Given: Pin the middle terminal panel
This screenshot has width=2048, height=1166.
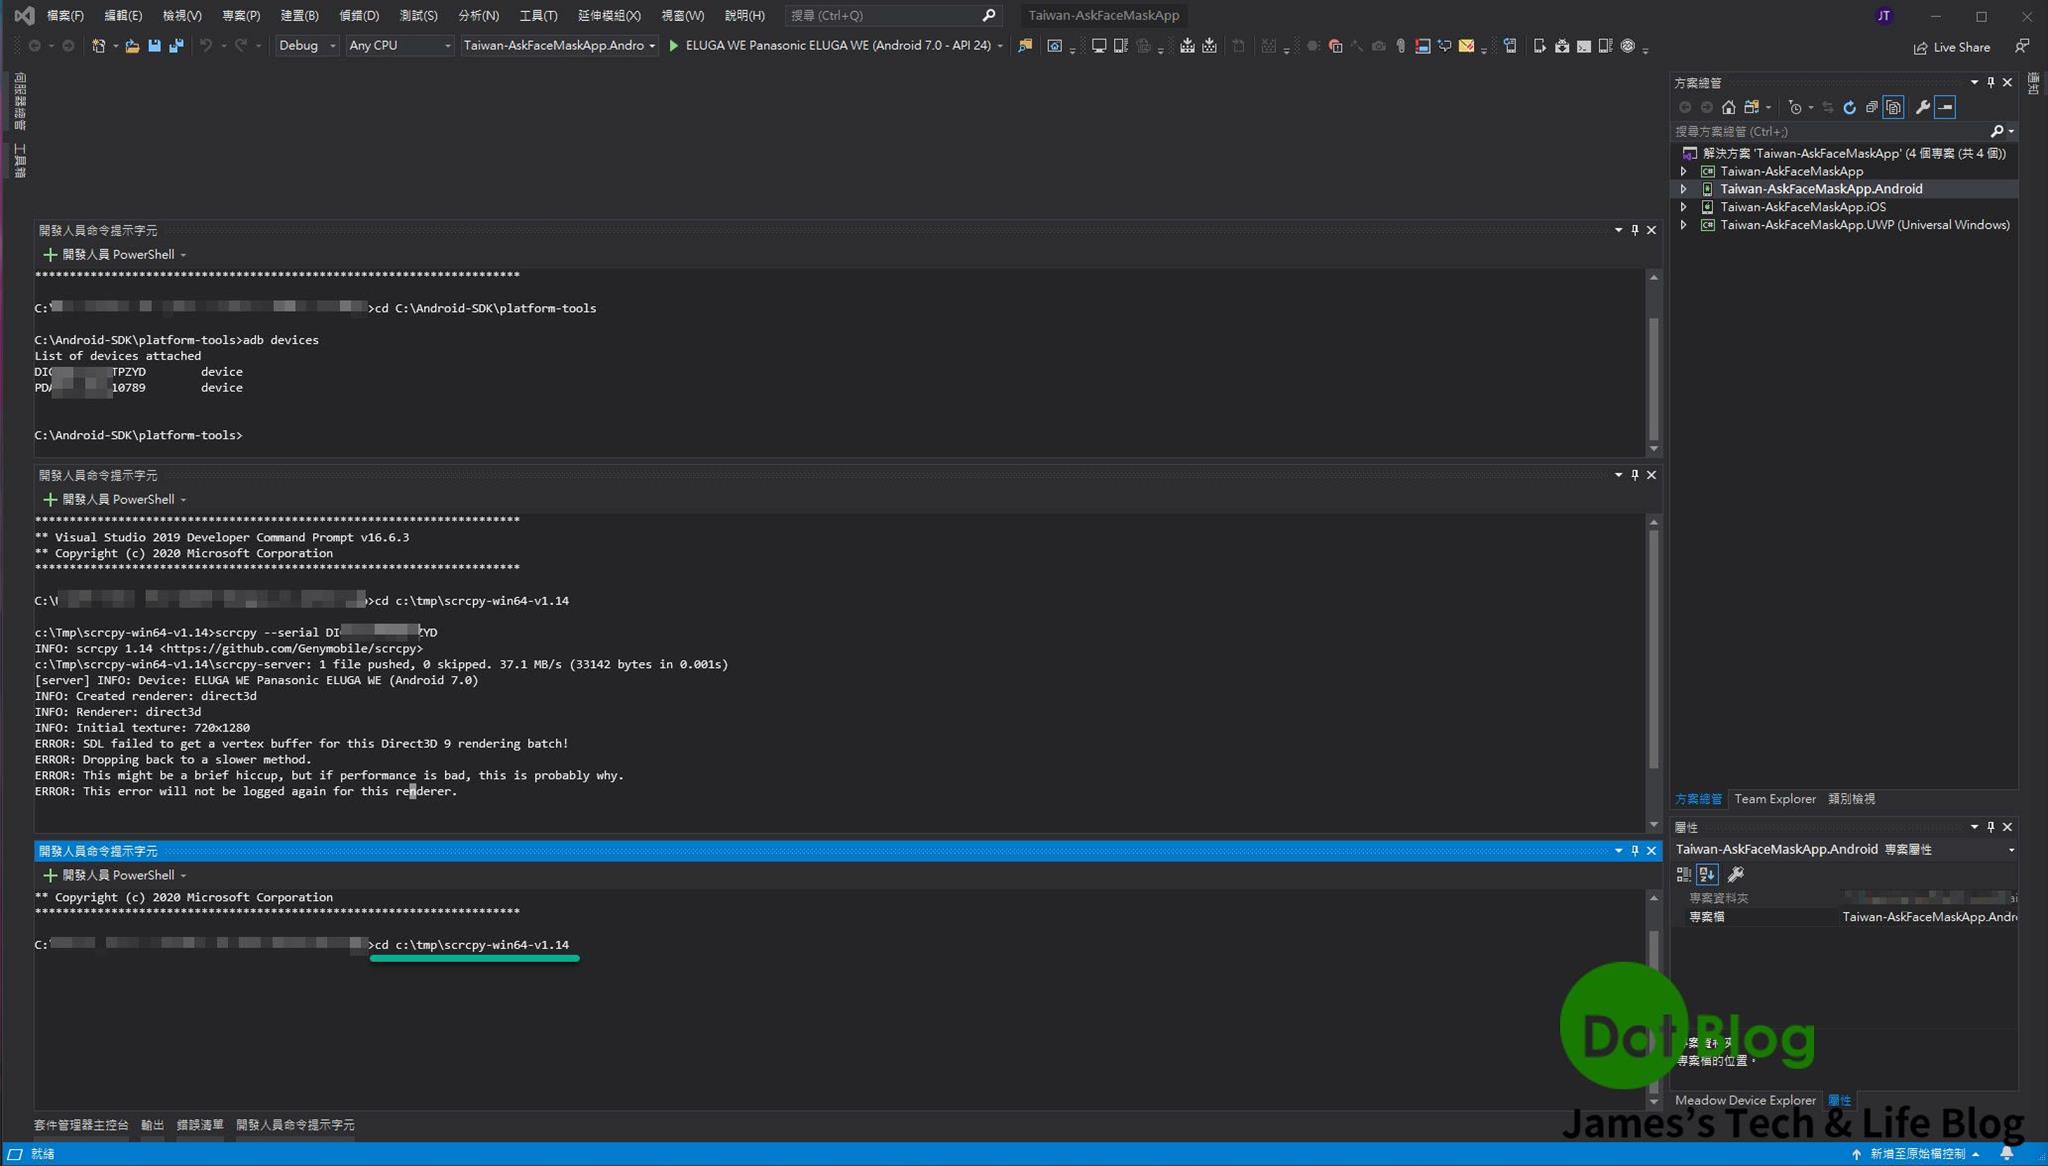Looking at the screenshot, I should tap(1635, 475).
